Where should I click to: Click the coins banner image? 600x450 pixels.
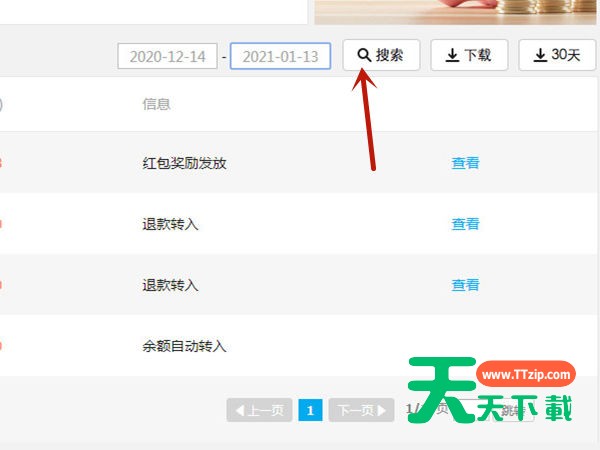click(x=455, y=12)
